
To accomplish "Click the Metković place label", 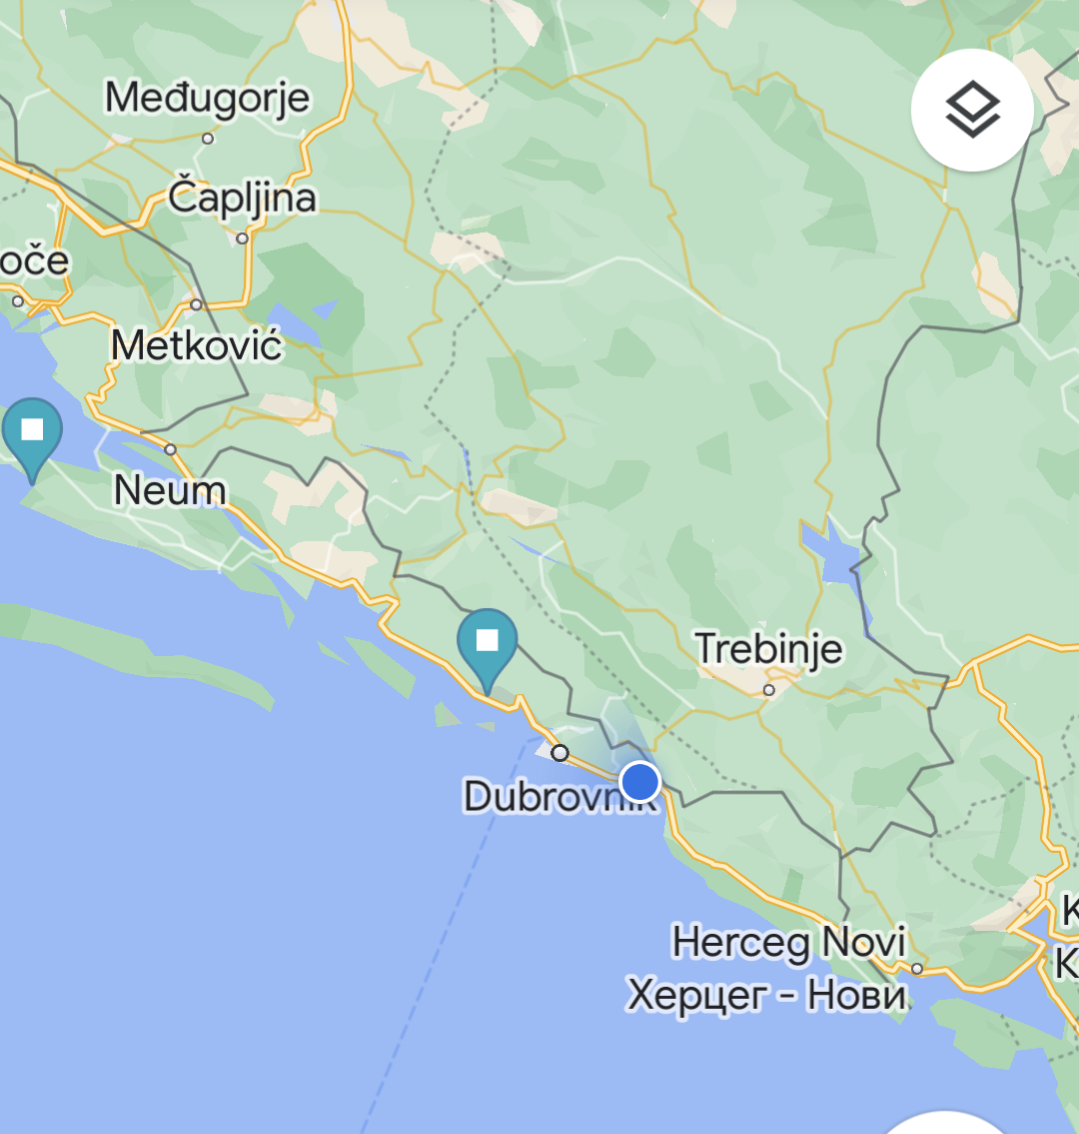I will pos(196,345).
